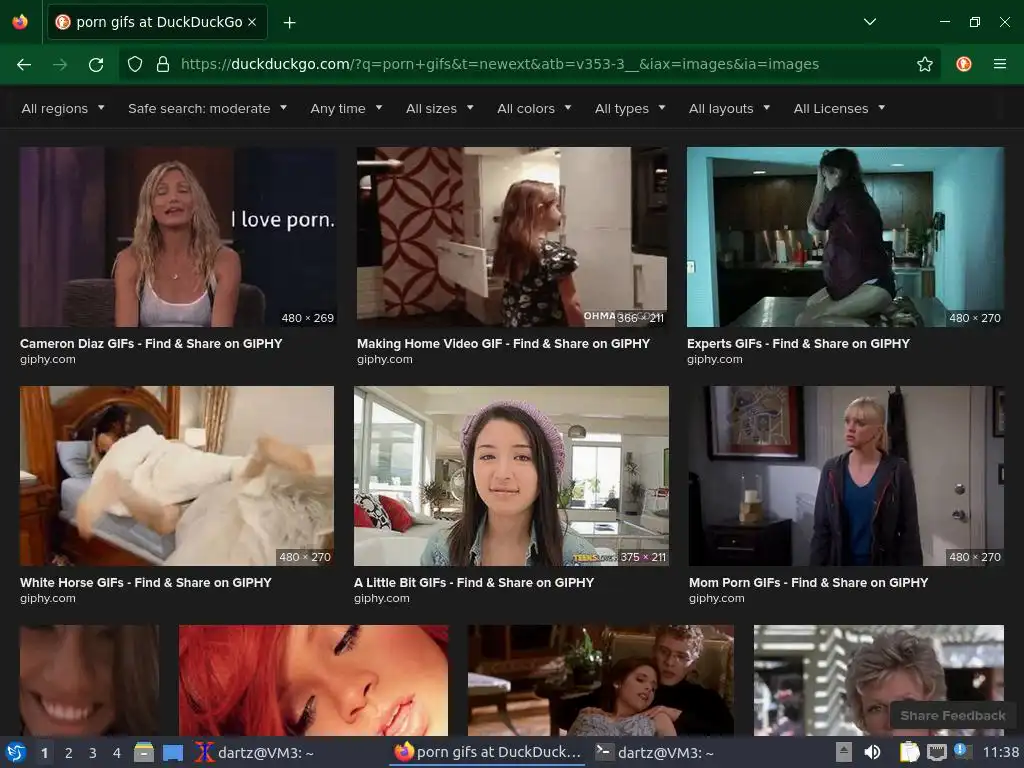The height and width of the screenshot is (768, 1024).
Task: Click the browser back arrow
Action: [x=24, y=64]
